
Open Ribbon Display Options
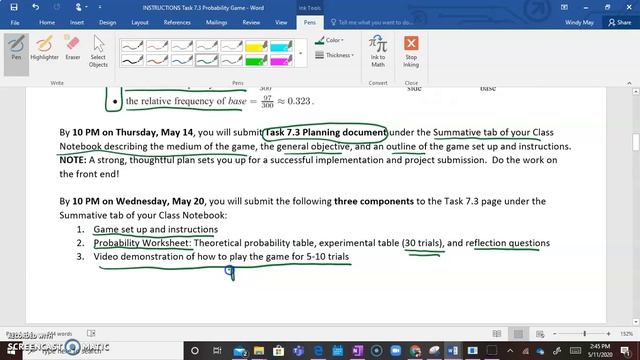tap(564, 7)
